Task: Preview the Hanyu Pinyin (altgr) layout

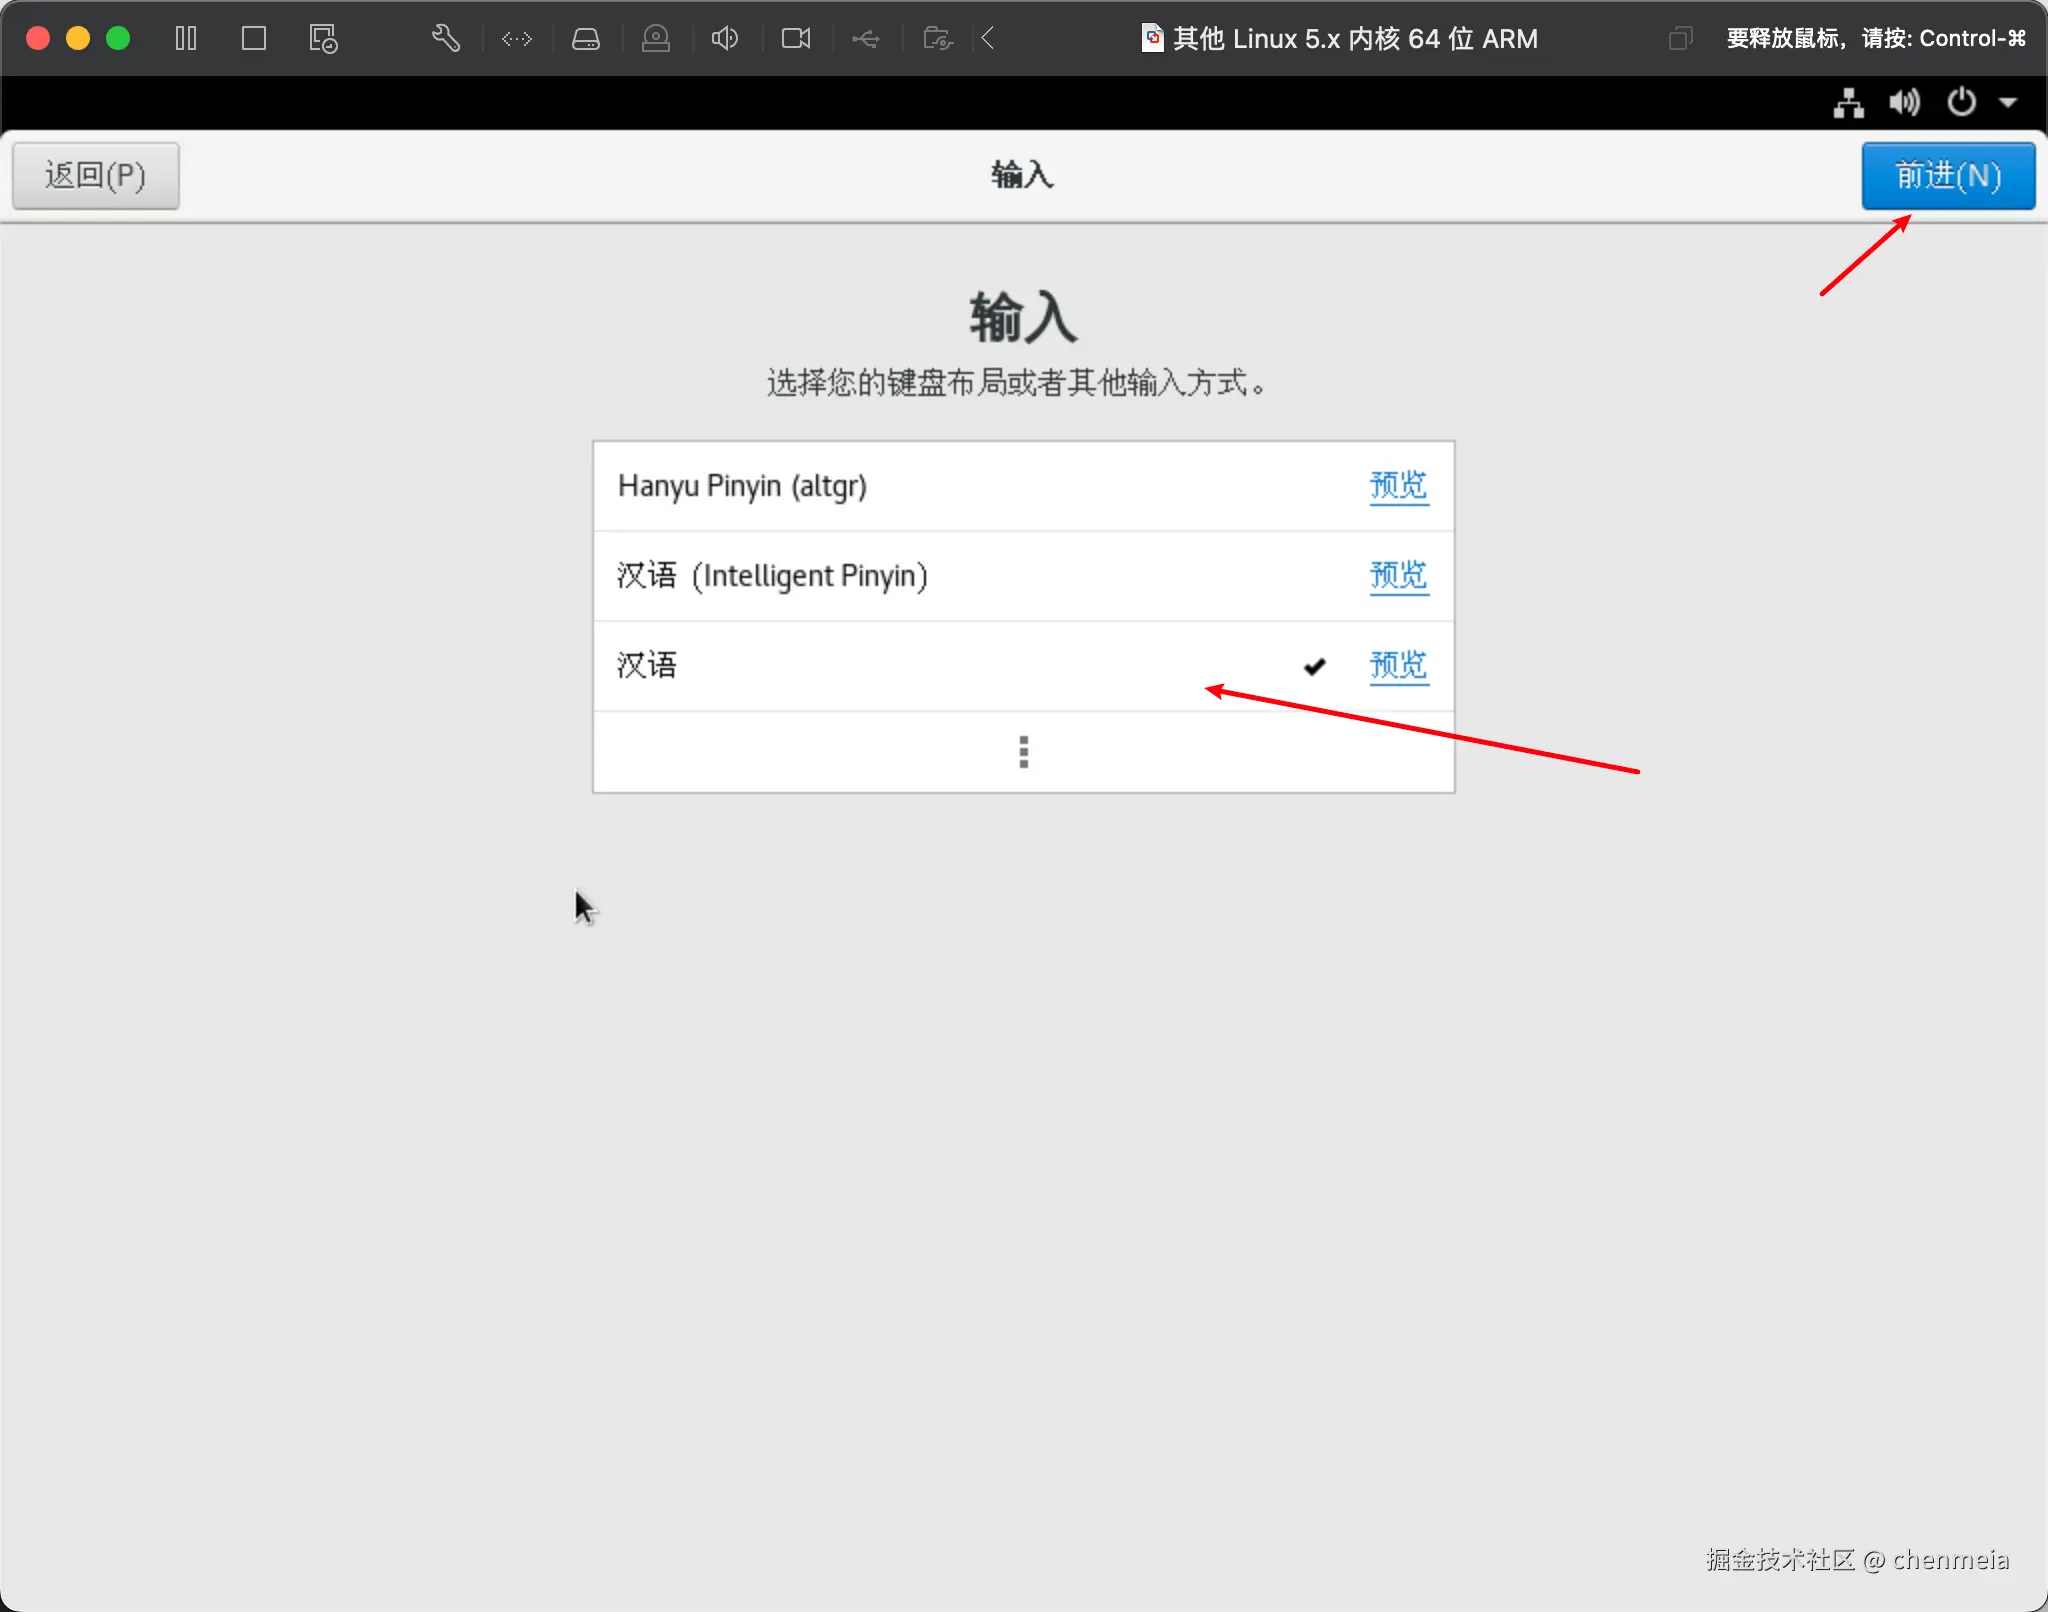Action: tap(1398, 486)
